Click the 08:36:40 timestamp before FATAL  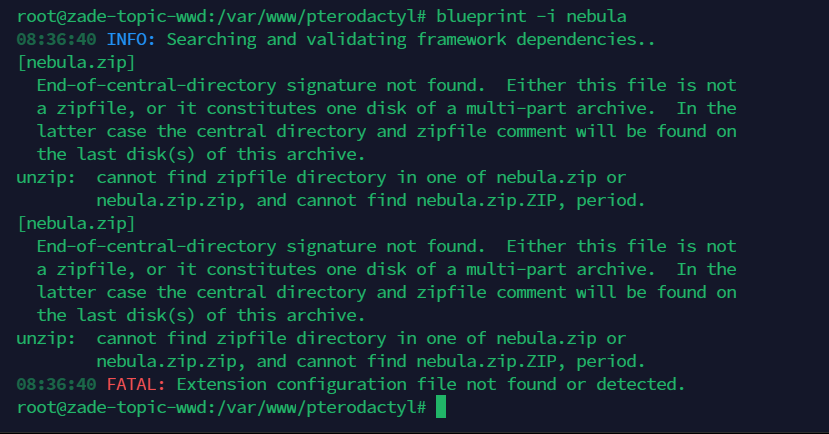56,384
